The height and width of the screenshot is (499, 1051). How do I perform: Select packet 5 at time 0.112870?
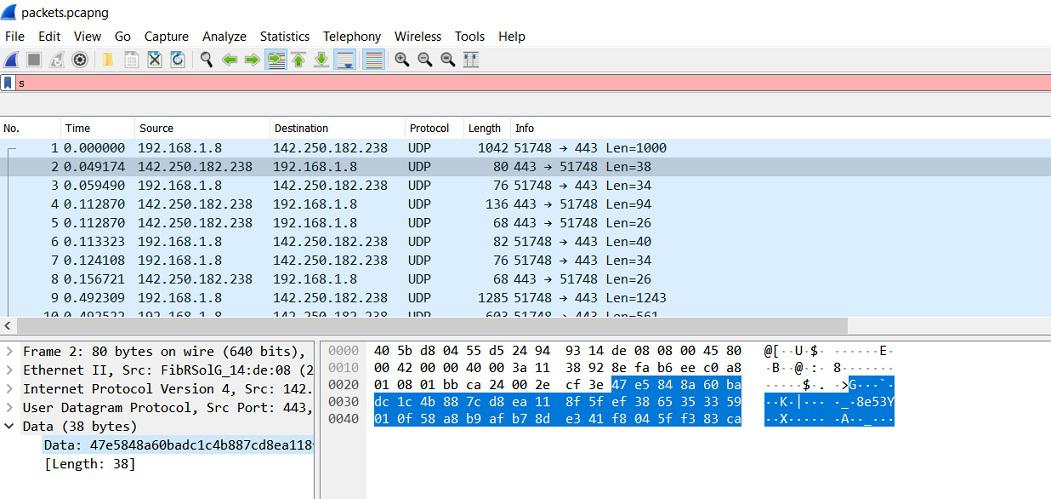[526, 223]
